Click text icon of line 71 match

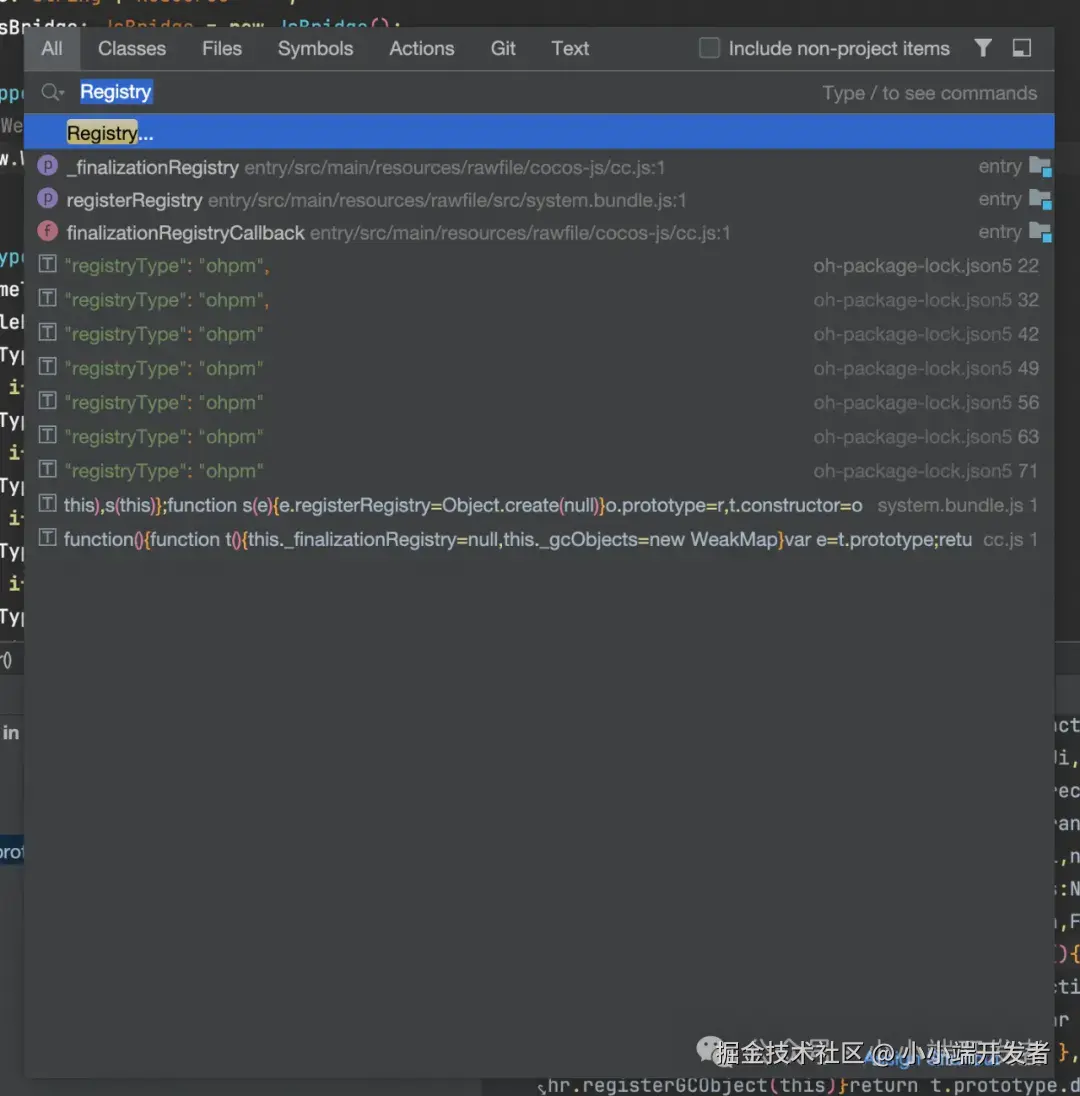pos(48,469)
